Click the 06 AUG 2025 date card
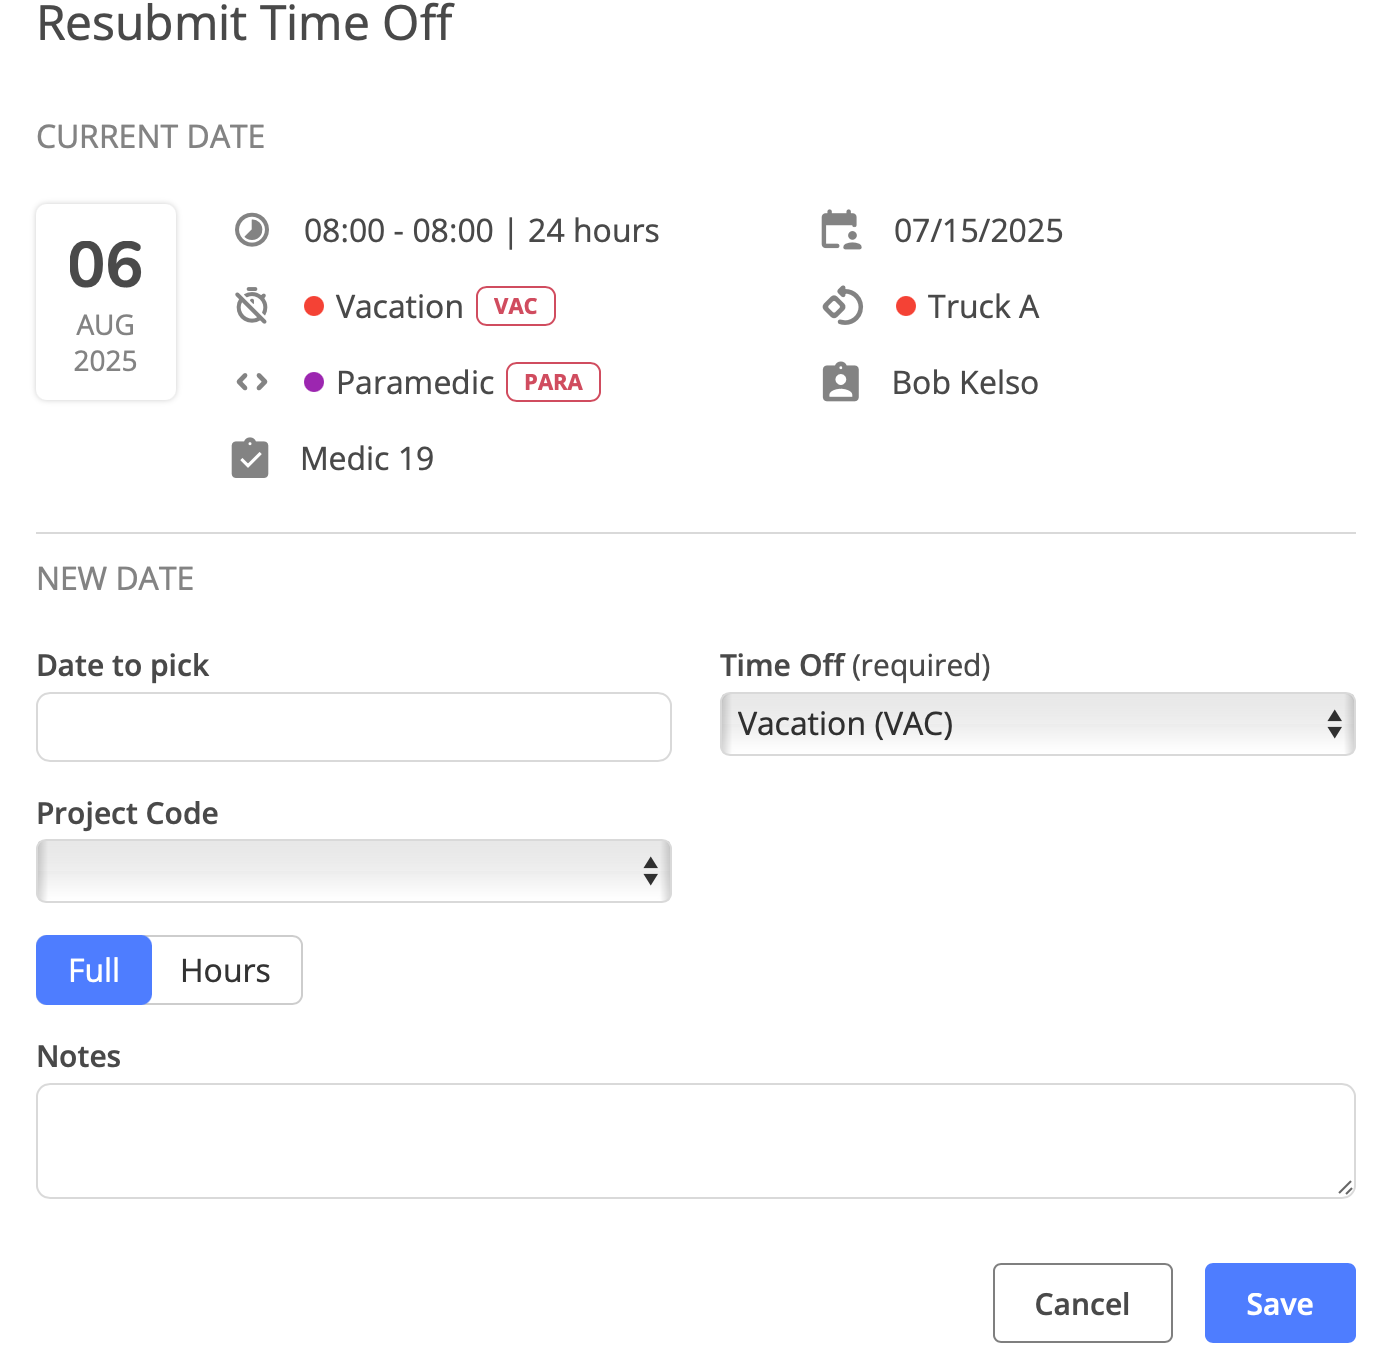Viewport: 1376px width, 1358px height. [106, 302]
